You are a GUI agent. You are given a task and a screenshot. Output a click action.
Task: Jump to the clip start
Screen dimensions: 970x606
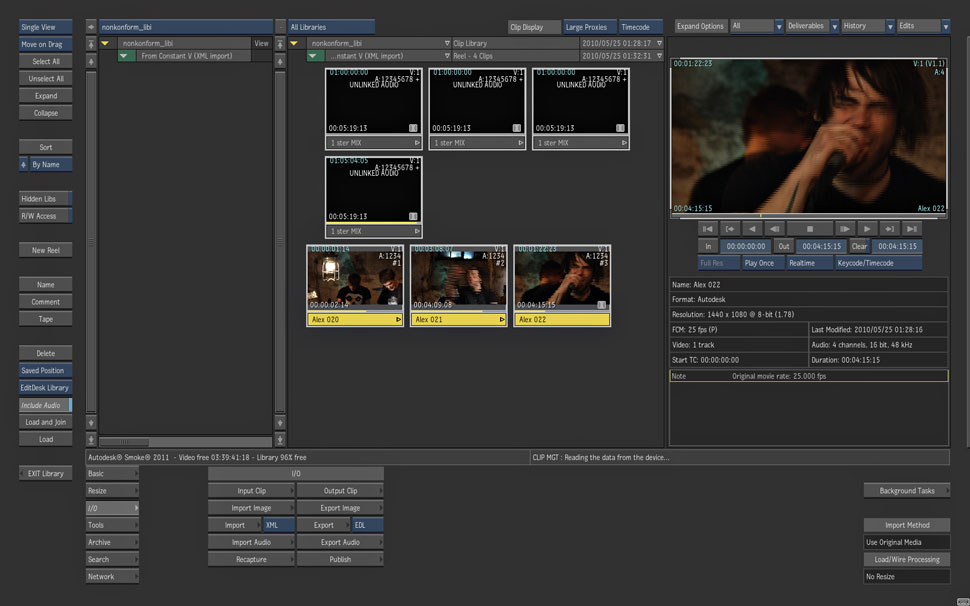pos(707,229)
